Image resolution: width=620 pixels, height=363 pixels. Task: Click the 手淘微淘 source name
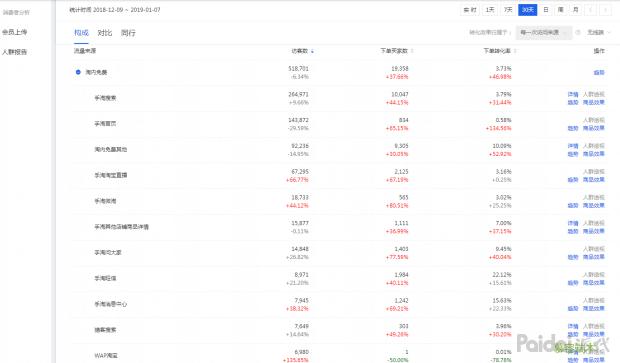pyautogui.click(x=105, y=201)
